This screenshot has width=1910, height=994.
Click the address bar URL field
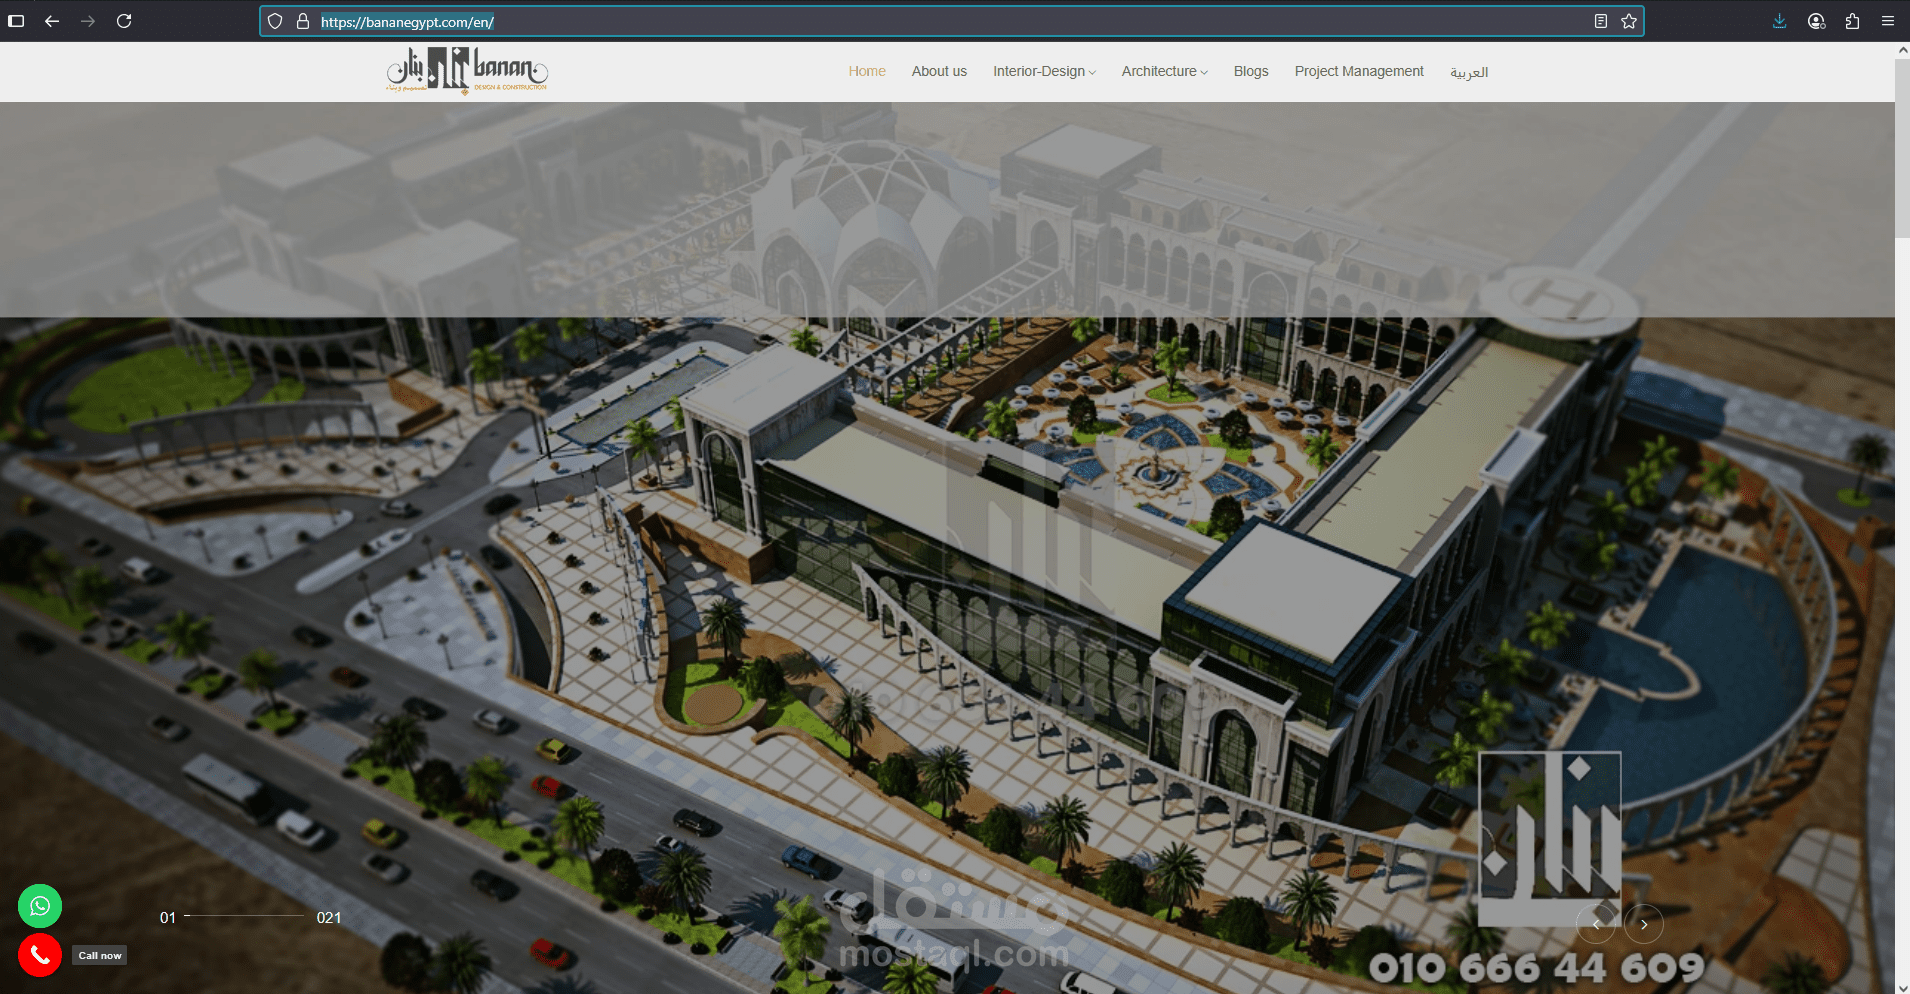[x=950, y=21]
